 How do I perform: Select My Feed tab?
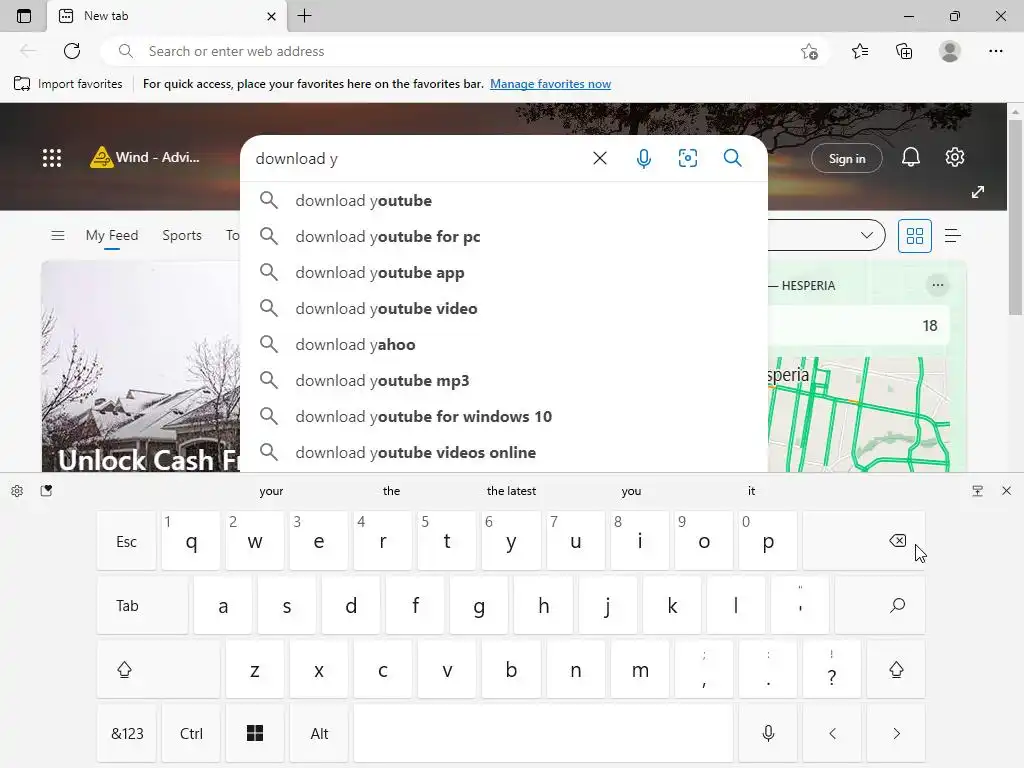(112, 235)
